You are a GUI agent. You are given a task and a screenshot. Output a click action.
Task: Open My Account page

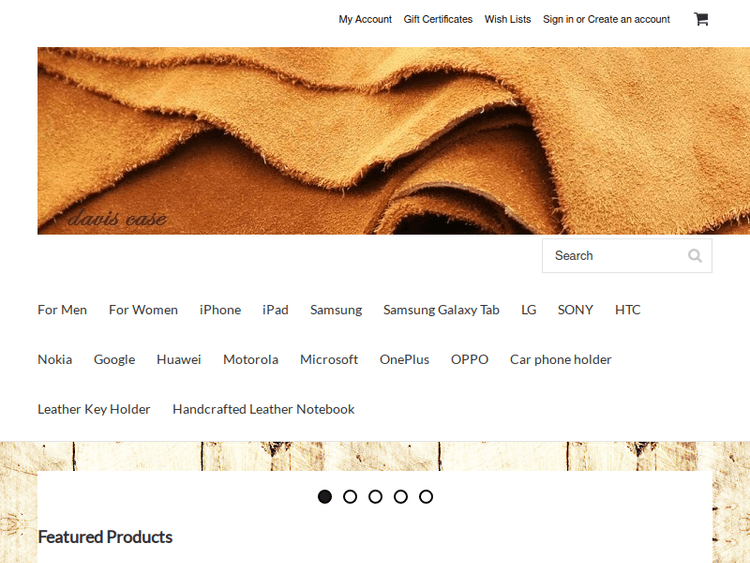coord(365,20)
